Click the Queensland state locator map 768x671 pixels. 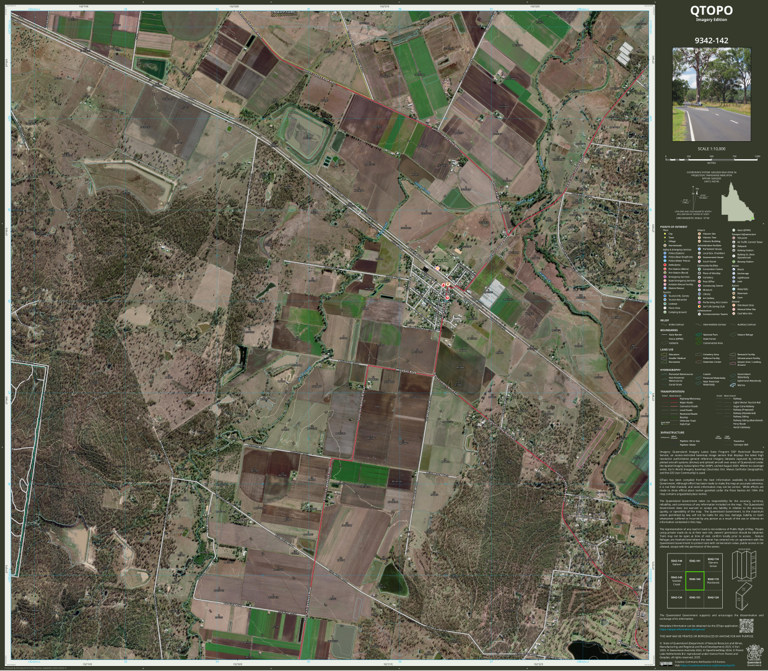[x=738, y=202]
